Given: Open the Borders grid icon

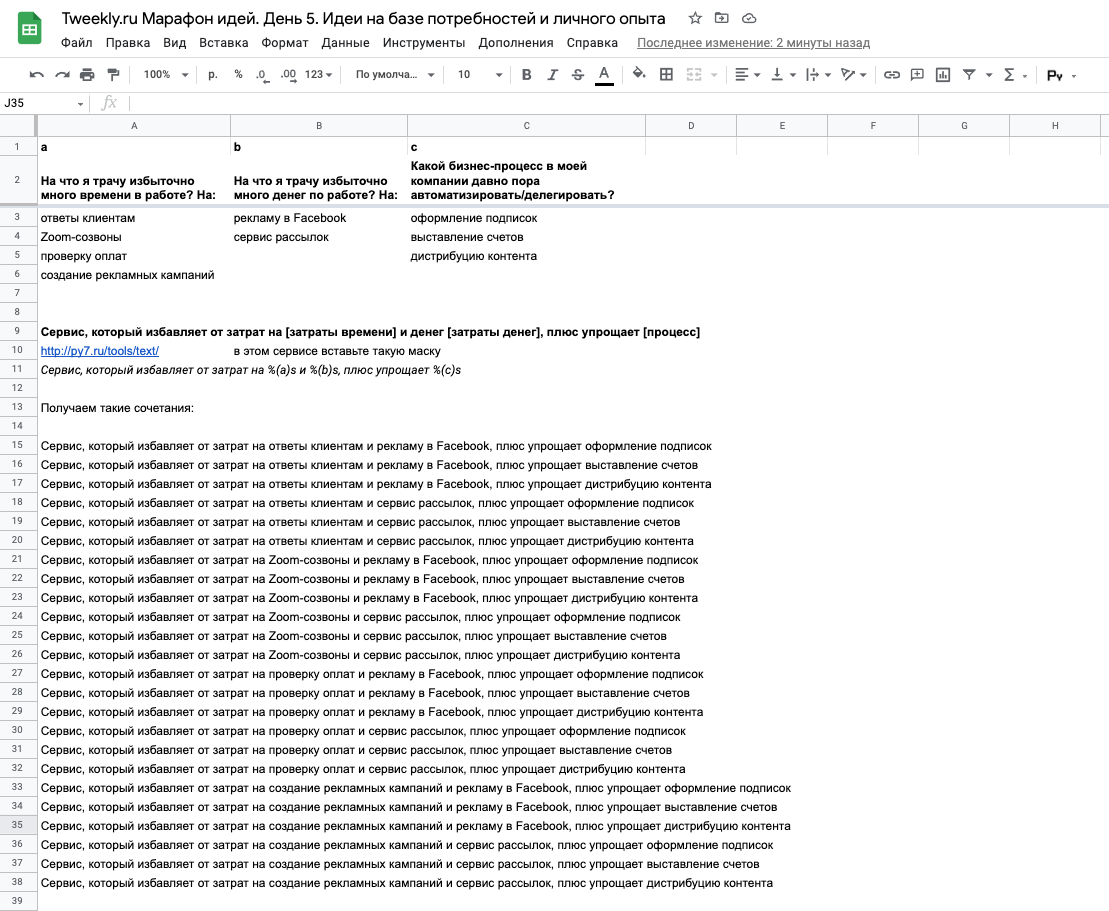Looking at the screenshot, I should click(666, 74).
